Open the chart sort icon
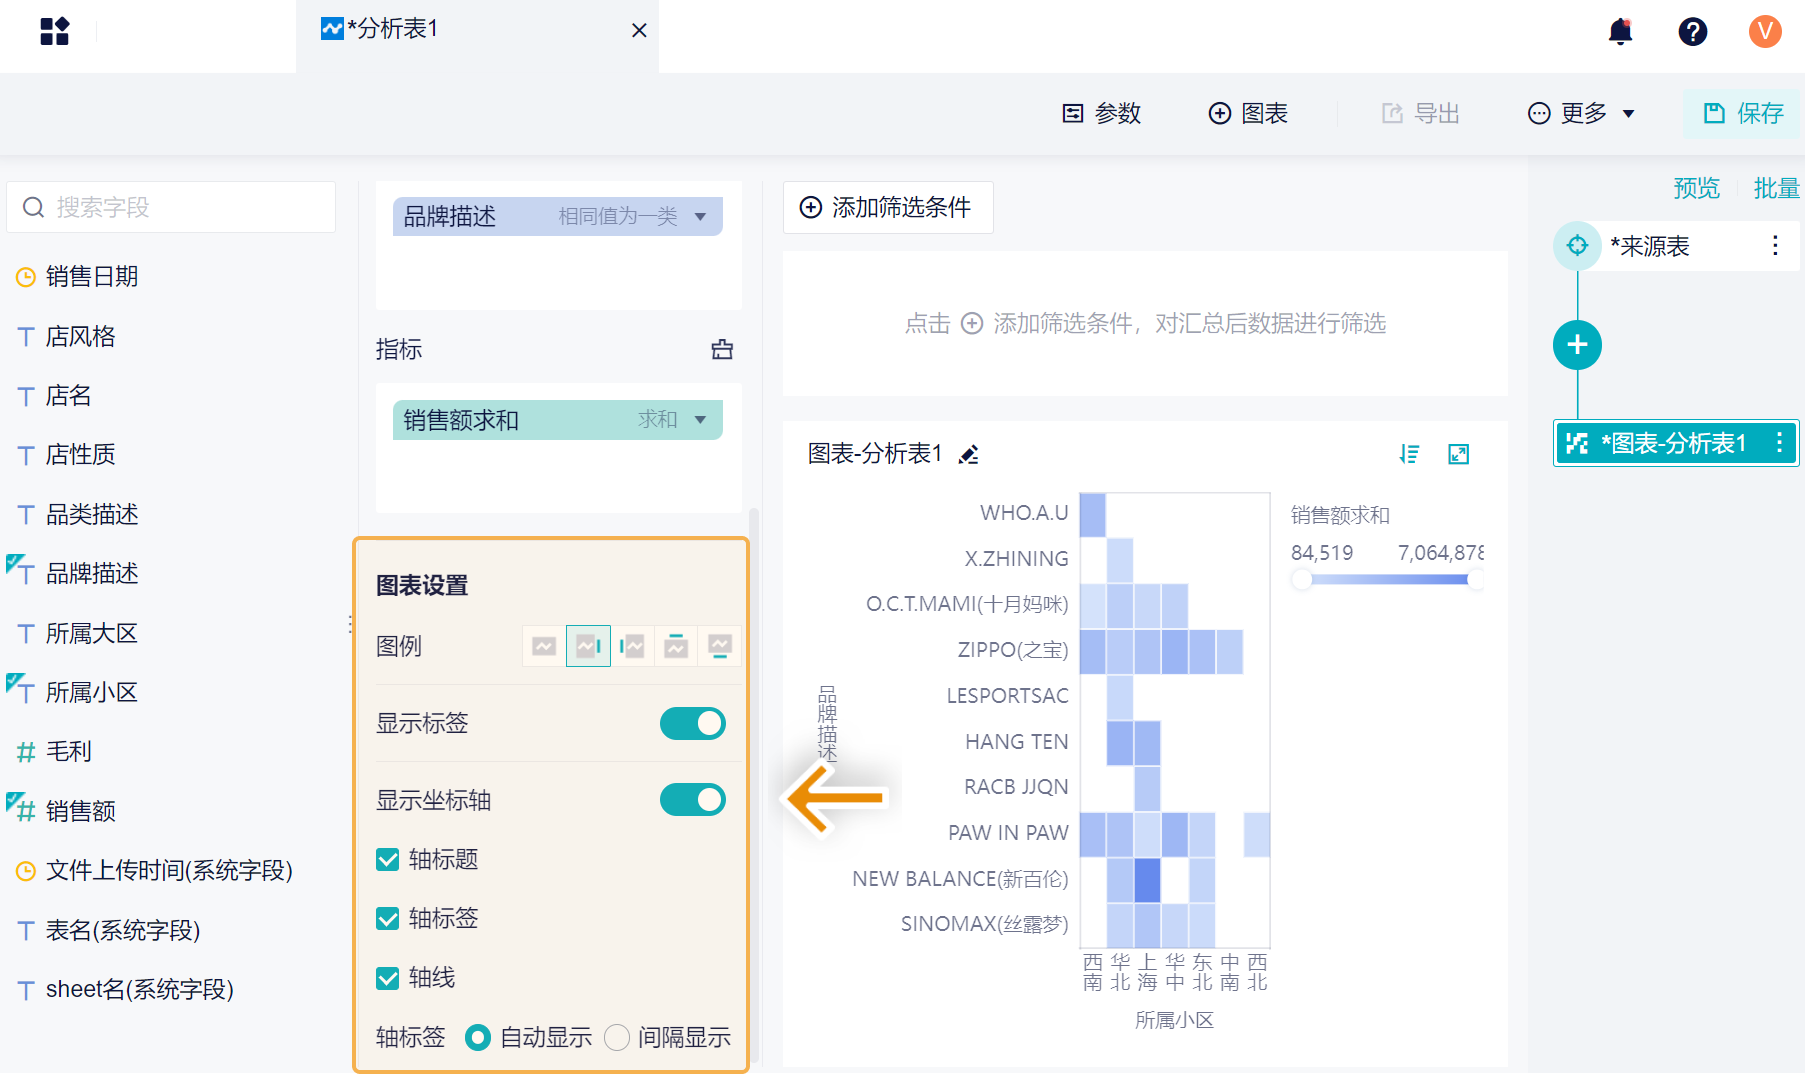Image resolution: width=1805 pixels, height=1074 pixels. point(1409,455)
